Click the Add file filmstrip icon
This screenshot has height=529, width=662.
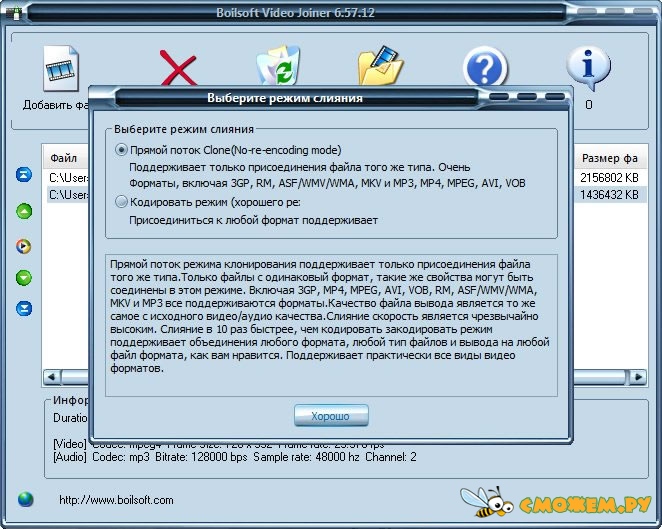[61, 68]
